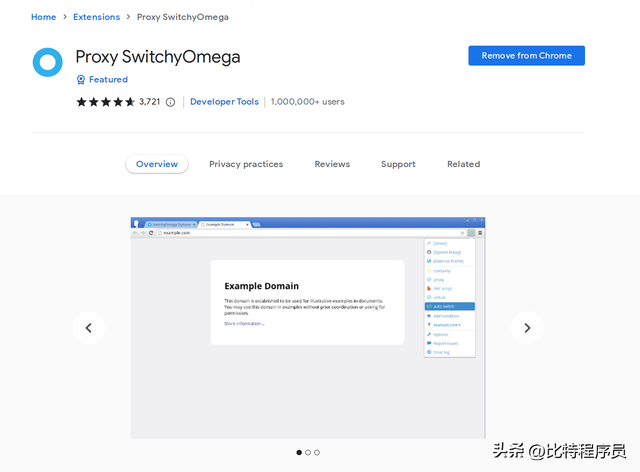The height and width of the screenshot is (472, 640).
Task: Select the third carousel dot indicator
Action: [x=317, y=452]
